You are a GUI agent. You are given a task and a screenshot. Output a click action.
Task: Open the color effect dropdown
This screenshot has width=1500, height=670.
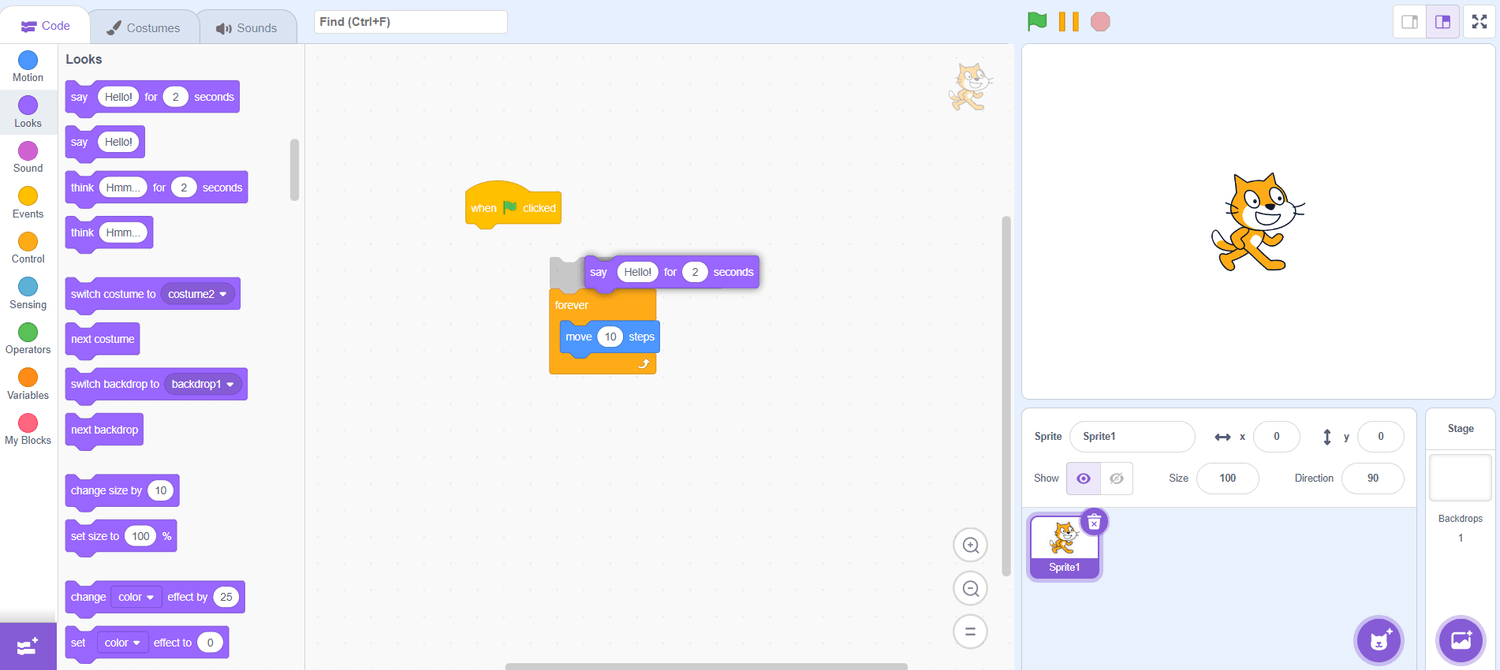click(135, 597)
